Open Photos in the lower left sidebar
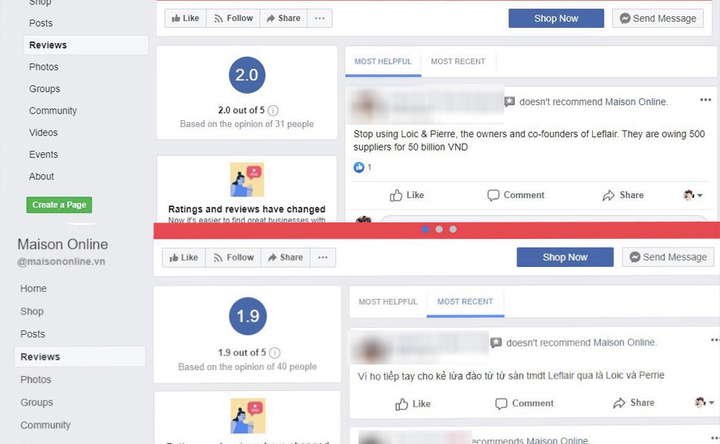720x444 pixels. tap(36, 380)
